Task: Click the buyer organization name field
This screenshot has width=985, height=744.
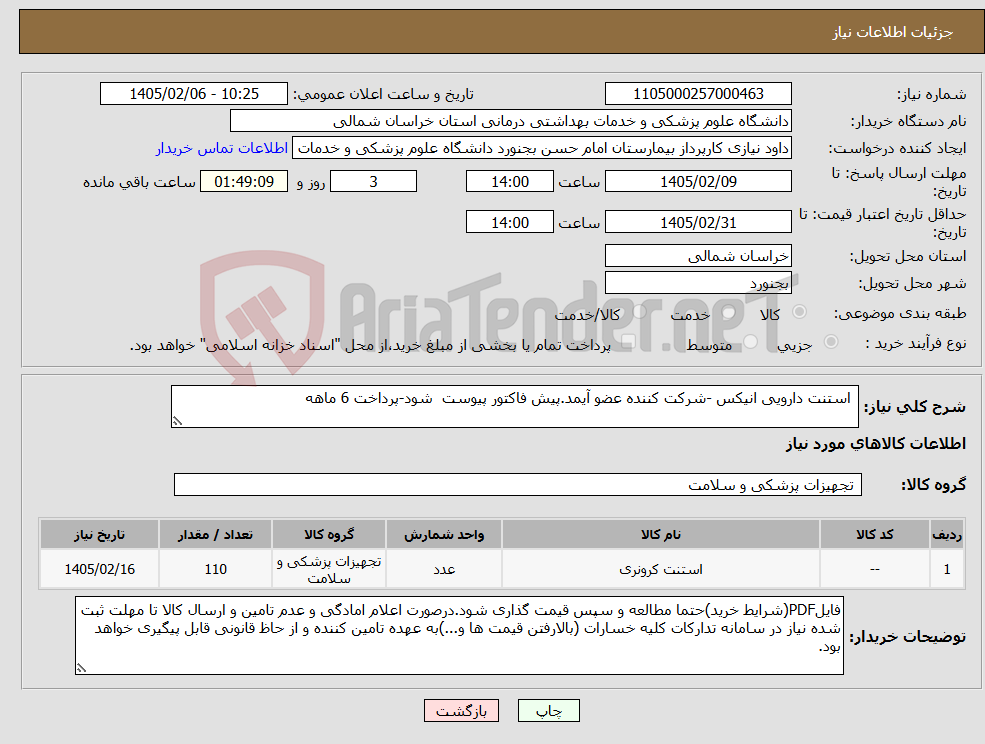Action: [510, 121]
